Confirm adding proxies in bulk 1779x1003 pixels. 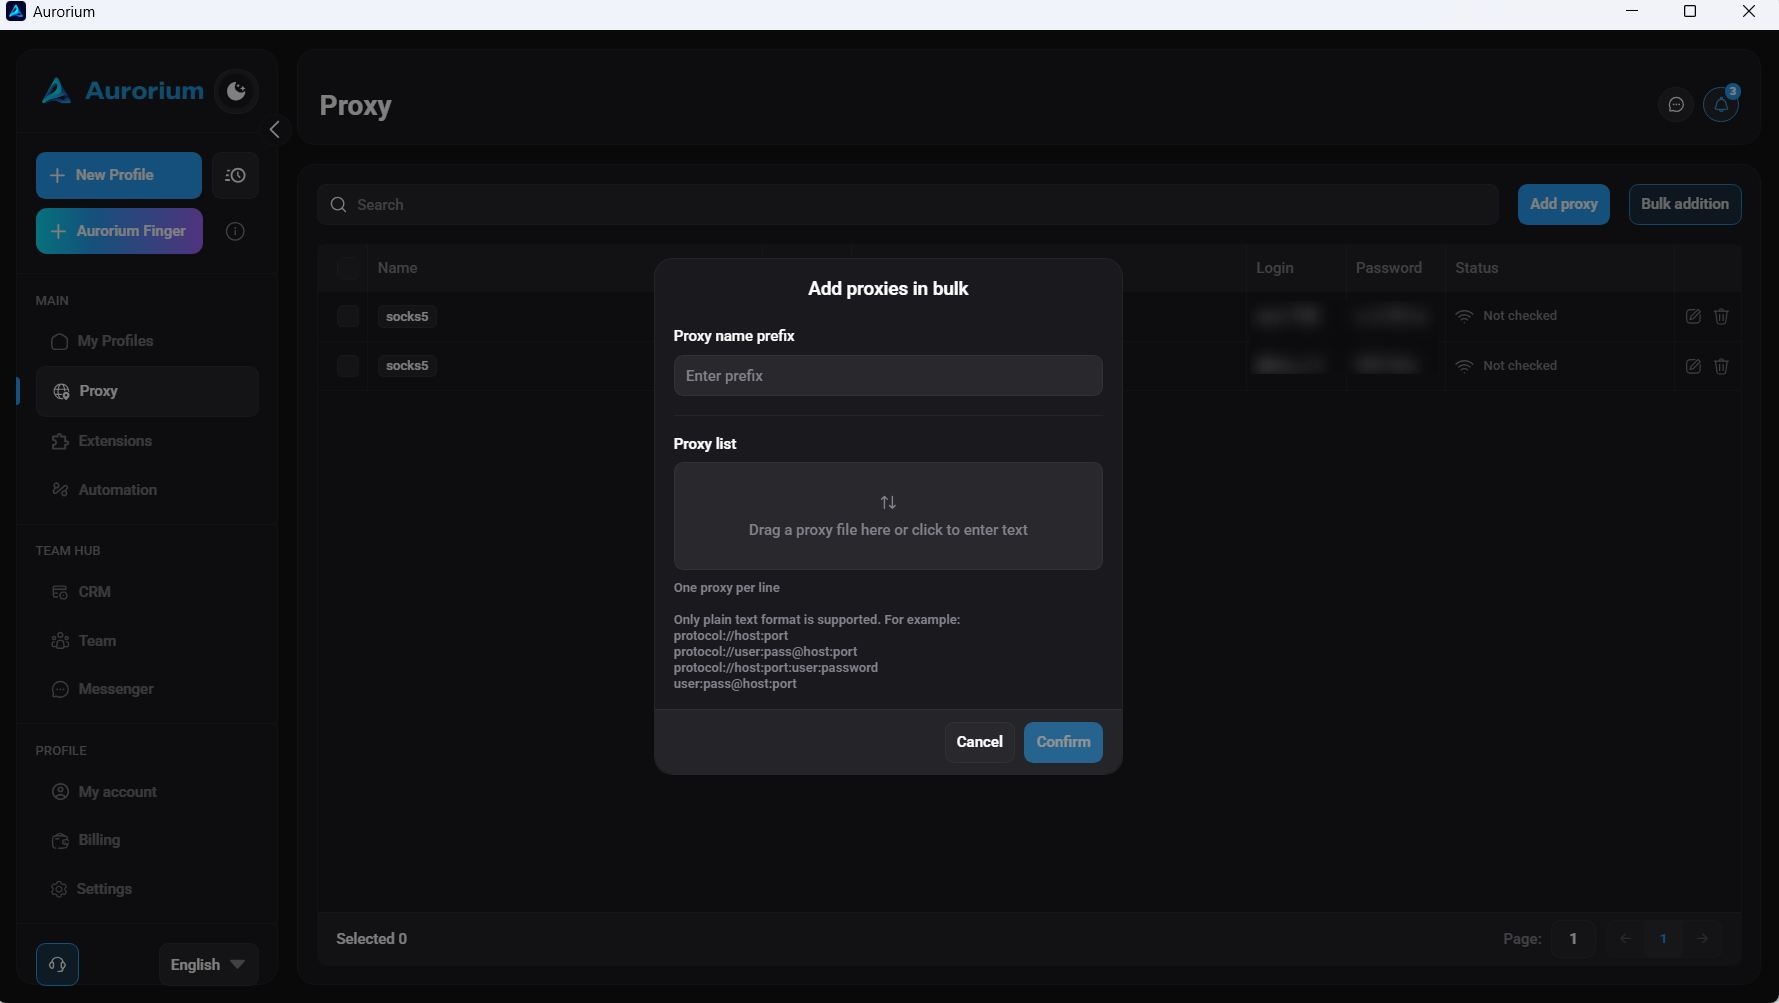[x=1063, y=742]
